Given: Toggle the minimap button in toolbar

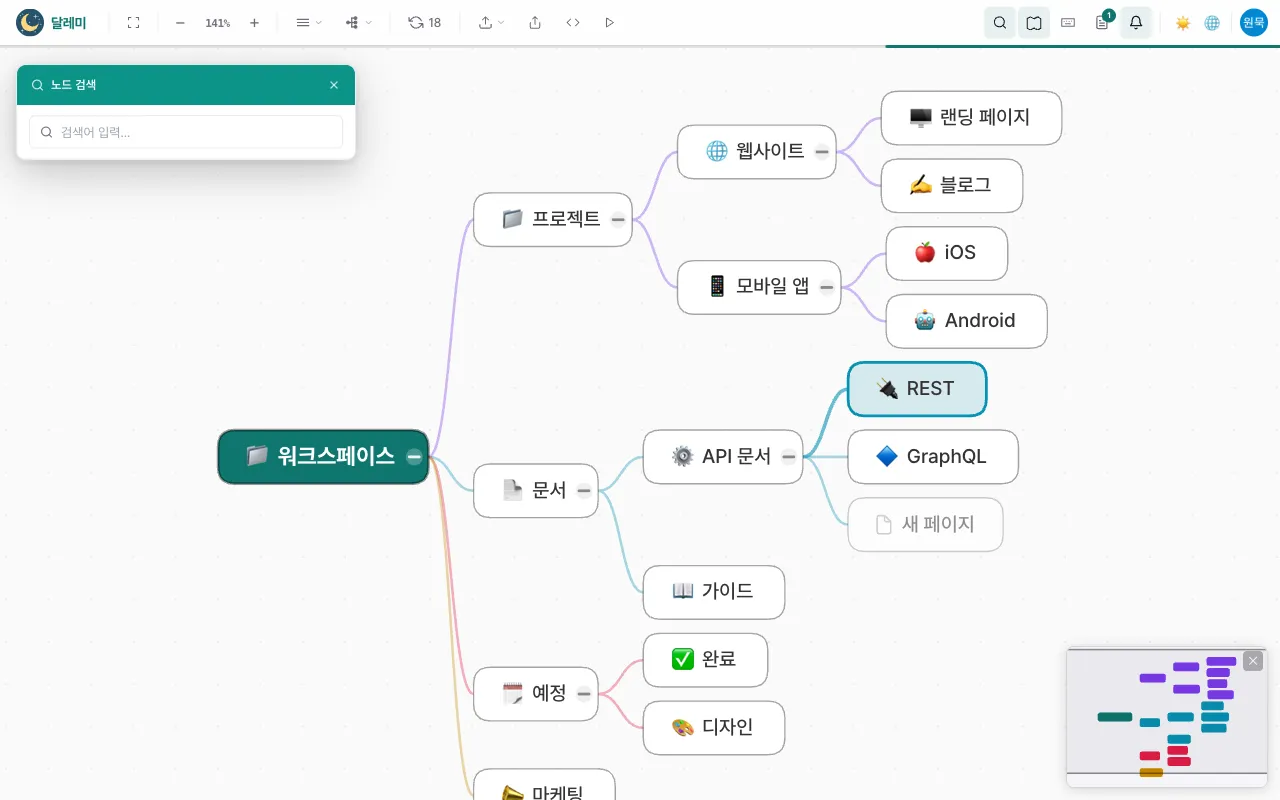Looking at the screenshot, I should pyautogui.click(x=1034, y=22).
